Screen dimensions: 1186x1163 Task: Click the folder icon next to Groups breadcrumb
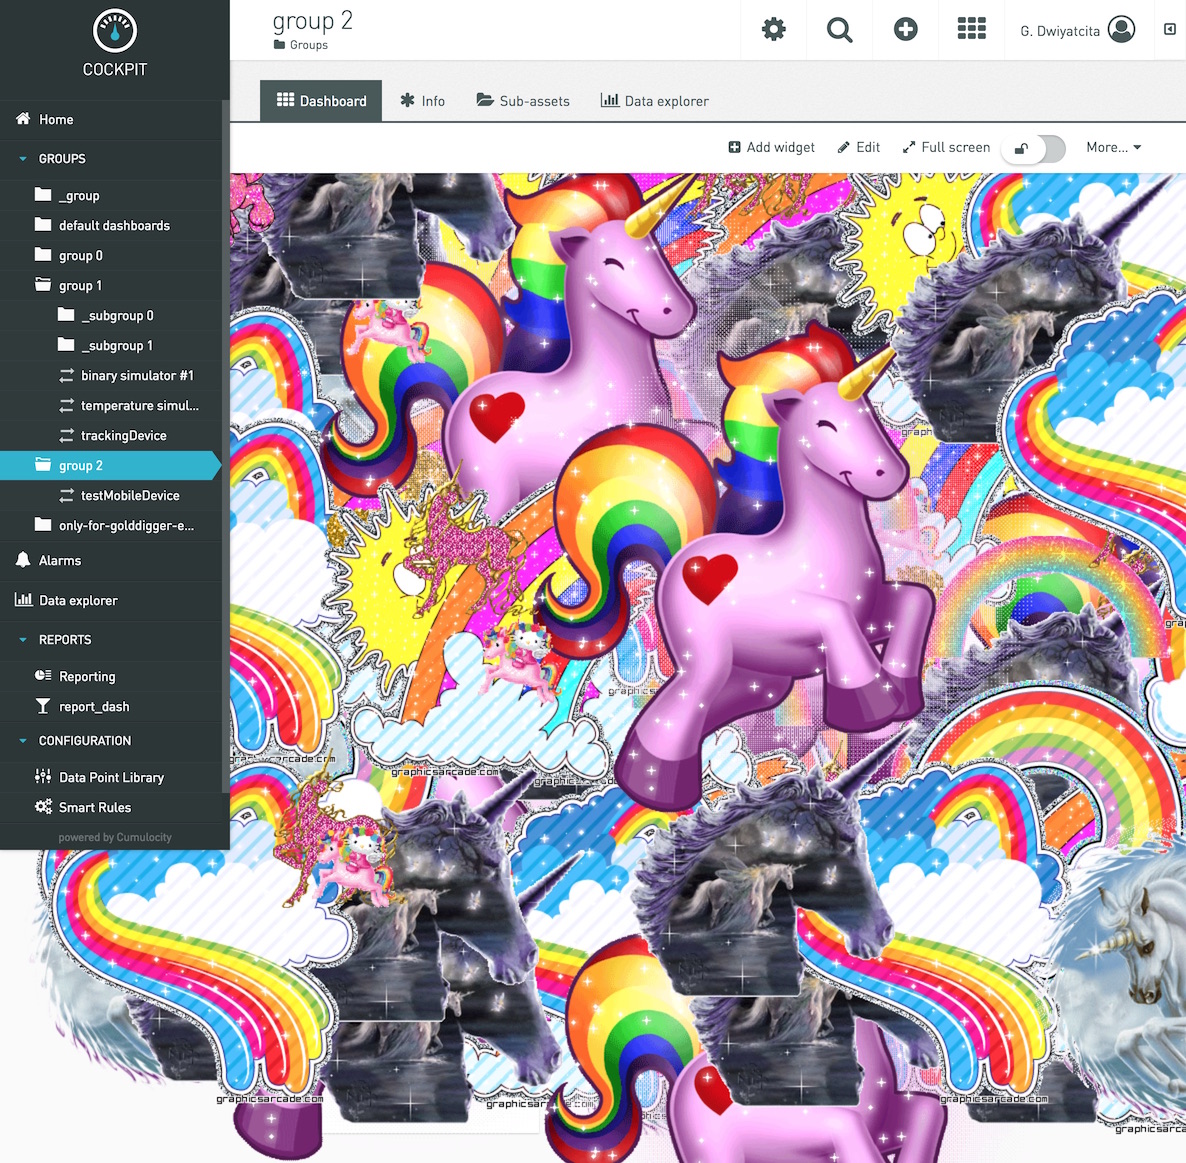click(x=279, y=45)
